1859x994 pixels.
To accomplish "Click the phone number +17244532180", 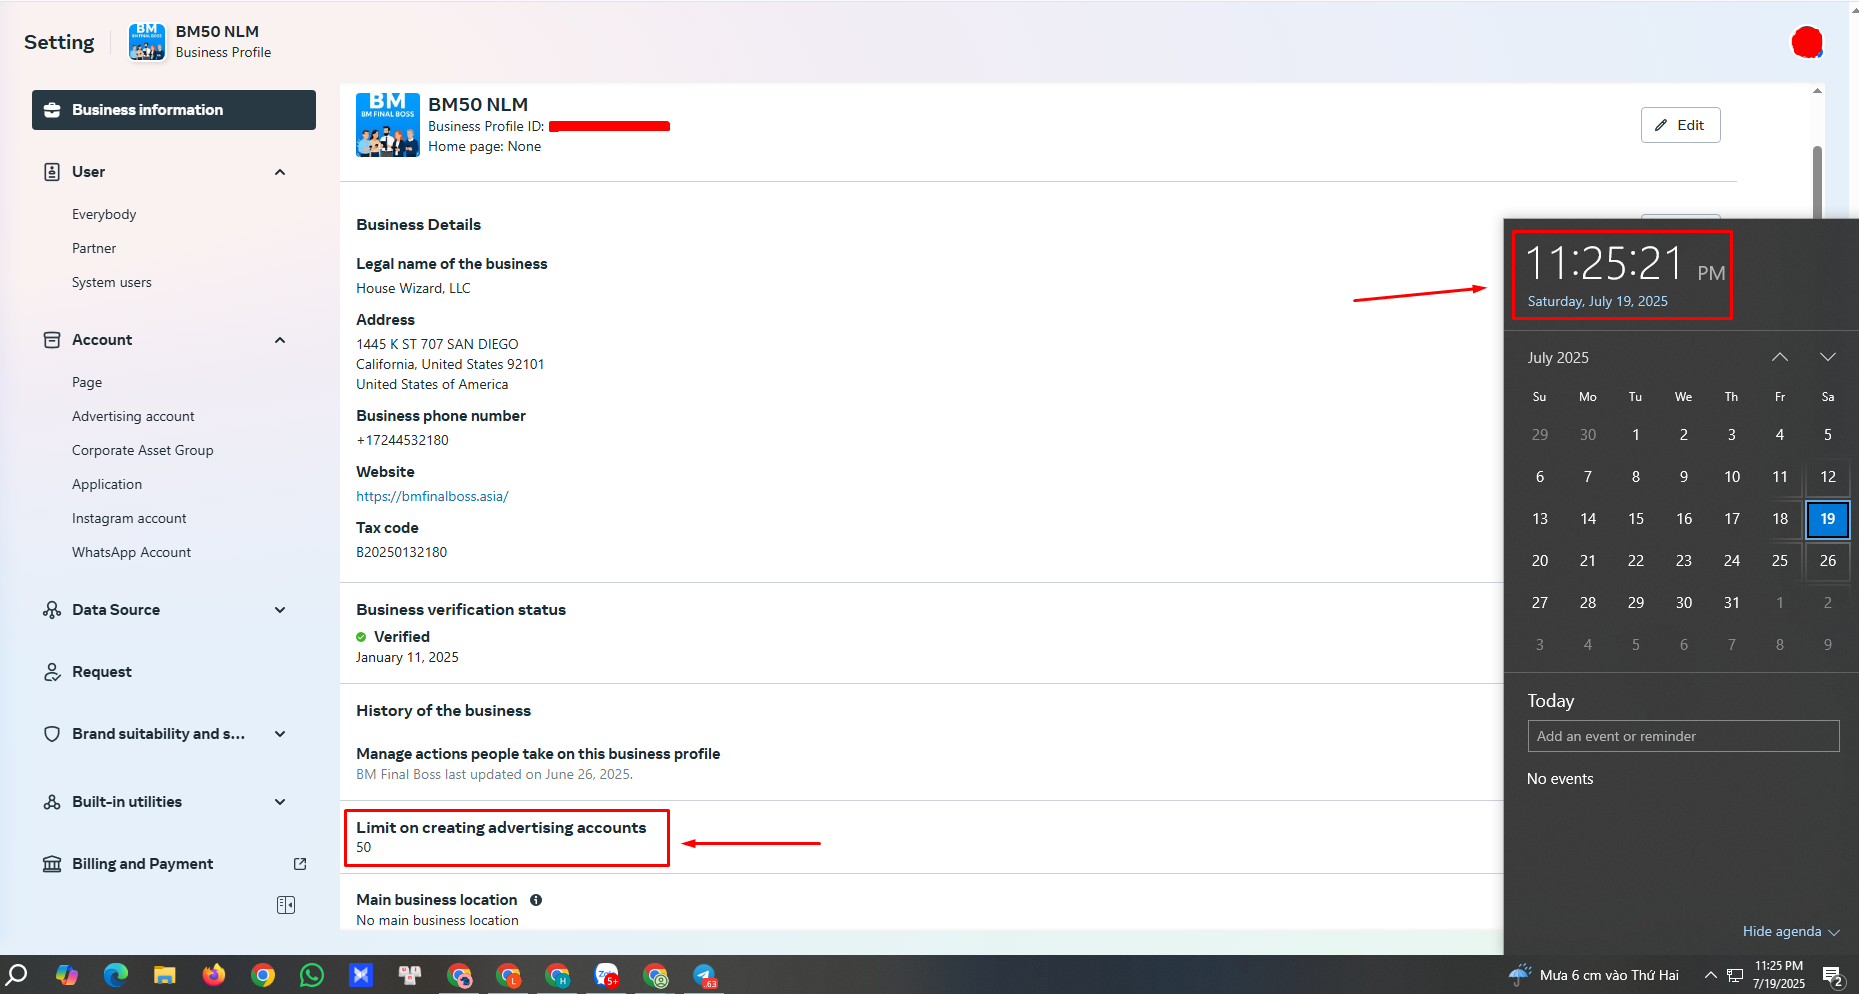I will (402, 440).
